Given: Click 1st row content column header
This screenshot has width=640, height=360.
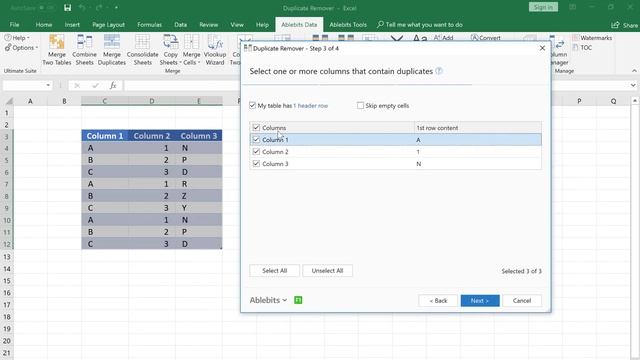Looking at the screenshot, I should (478, 128).
